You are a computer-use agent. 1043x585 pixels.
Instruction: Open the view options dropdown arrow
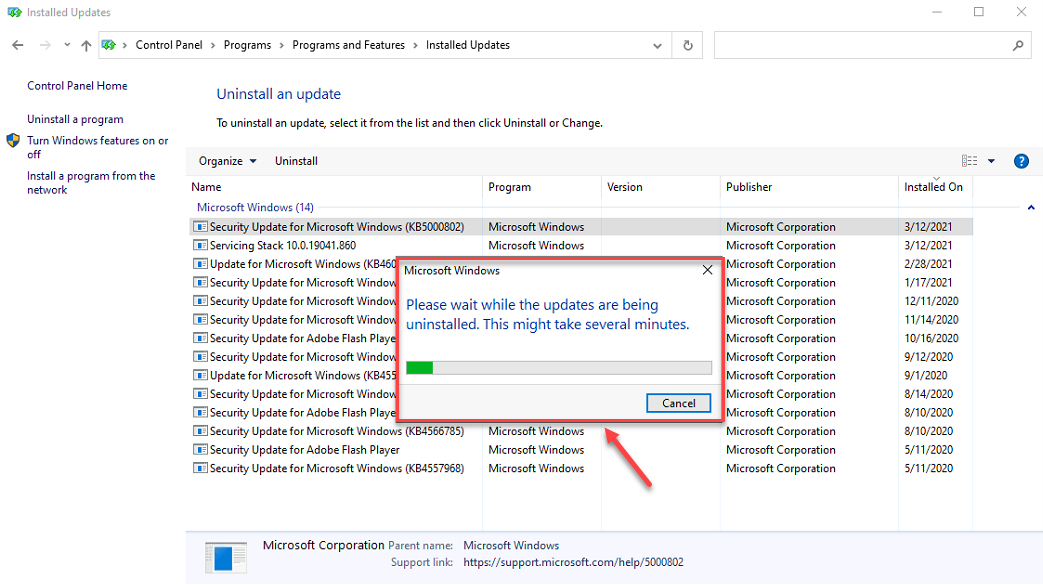(991, 161)
